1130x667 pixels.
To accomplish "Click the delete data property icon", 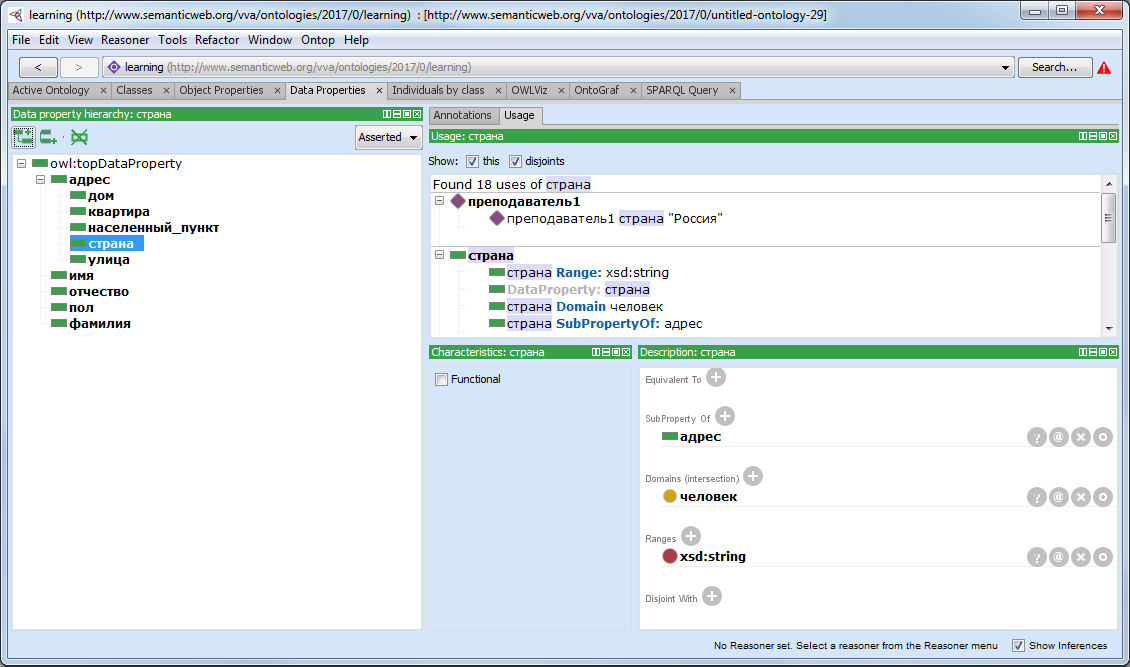I will [x=79, y=137].
